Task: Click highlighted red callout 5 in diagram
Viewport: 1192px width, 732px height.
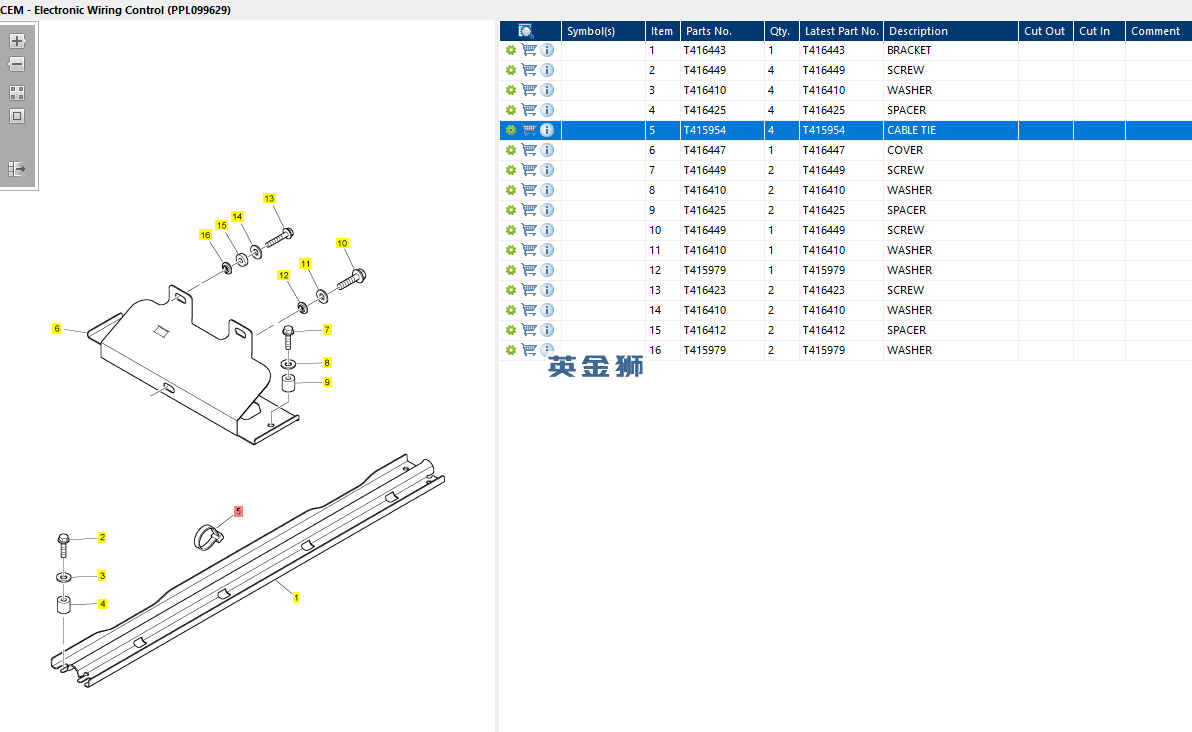Action: pos(238,511)
